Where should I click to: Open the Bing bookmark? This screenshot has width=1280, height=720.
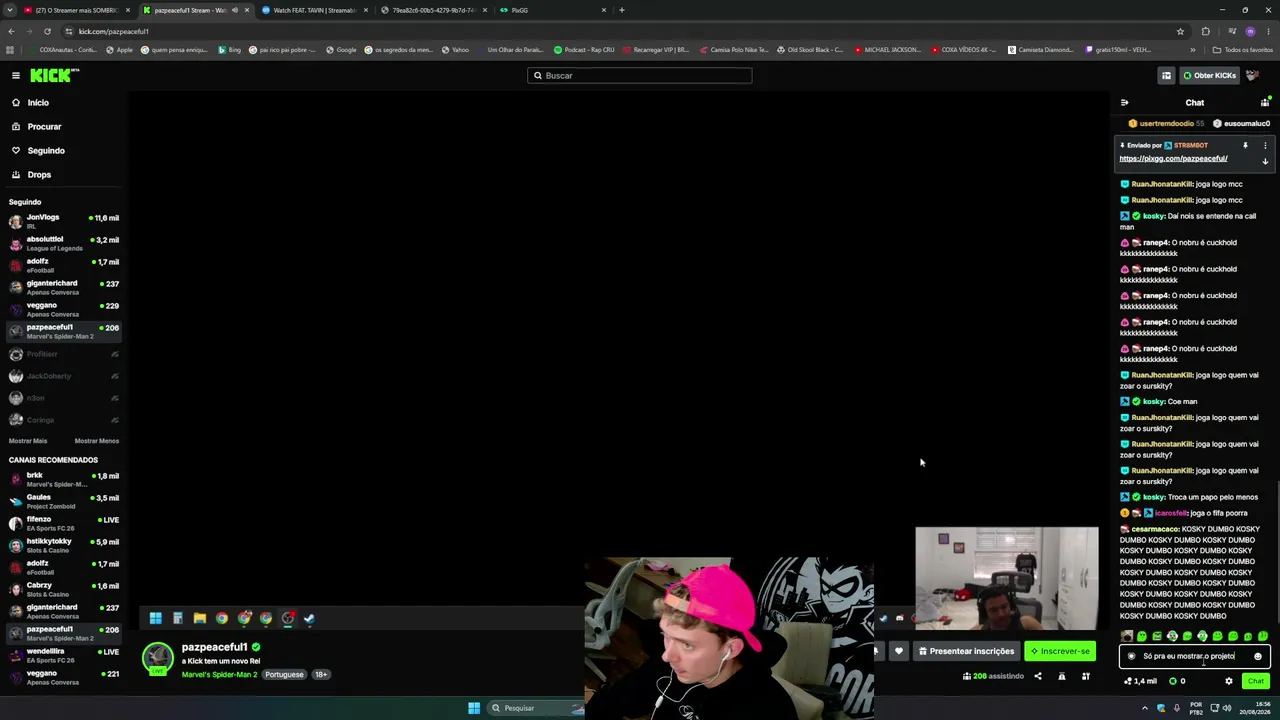229,50
